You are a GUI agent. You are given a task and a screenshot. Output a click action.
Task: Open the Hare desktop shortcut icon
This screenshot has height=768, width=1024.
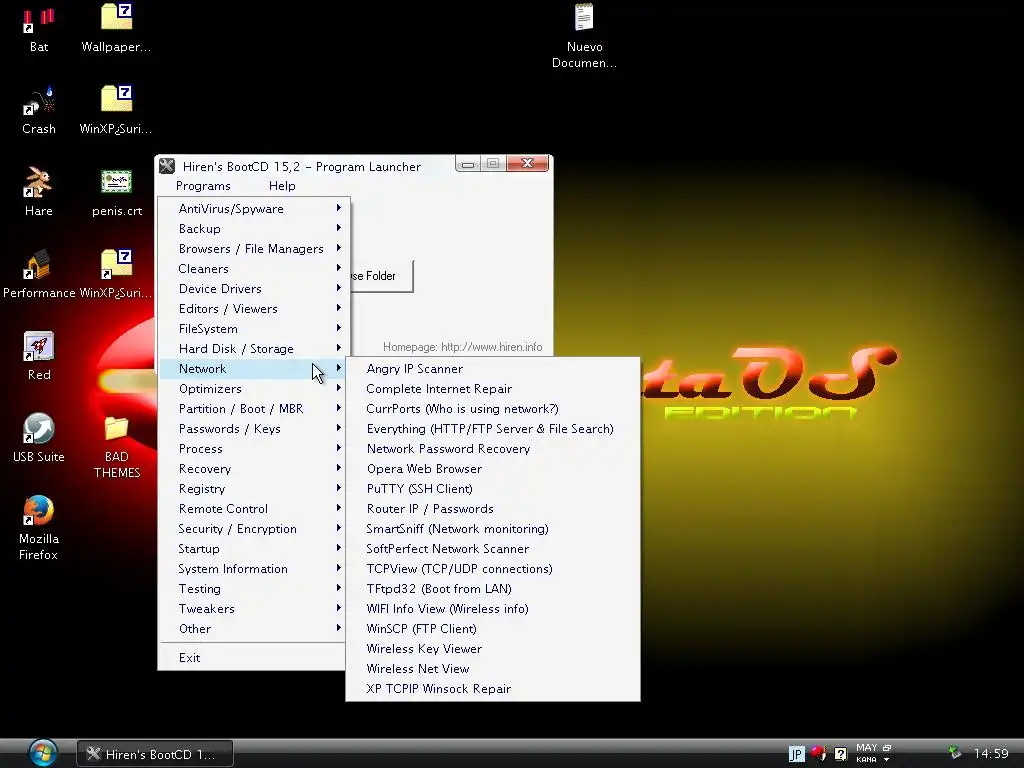tap(39, 182)
